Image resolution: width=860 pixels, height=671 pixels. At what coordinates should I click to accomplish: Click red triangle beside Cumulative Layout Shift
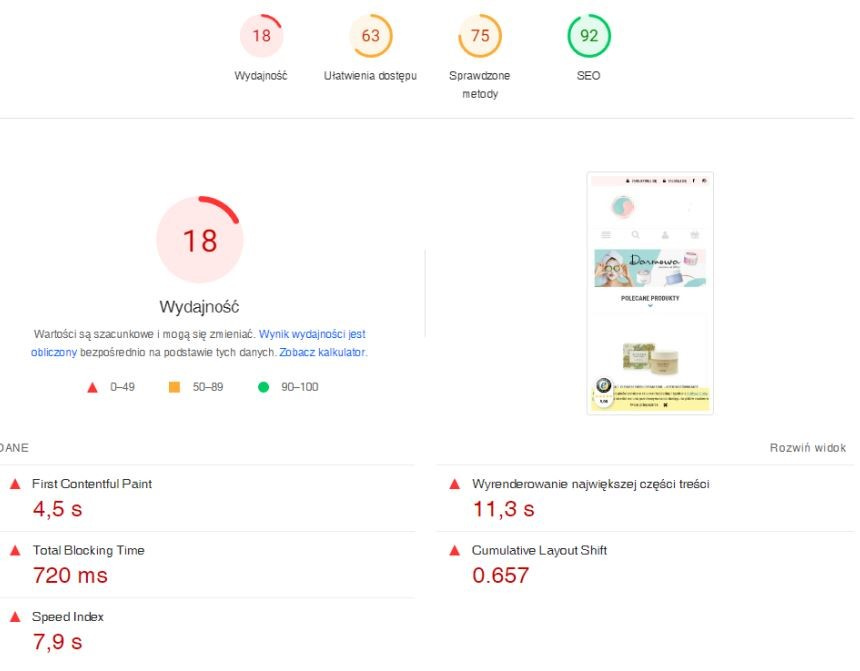tap(455, 551)
